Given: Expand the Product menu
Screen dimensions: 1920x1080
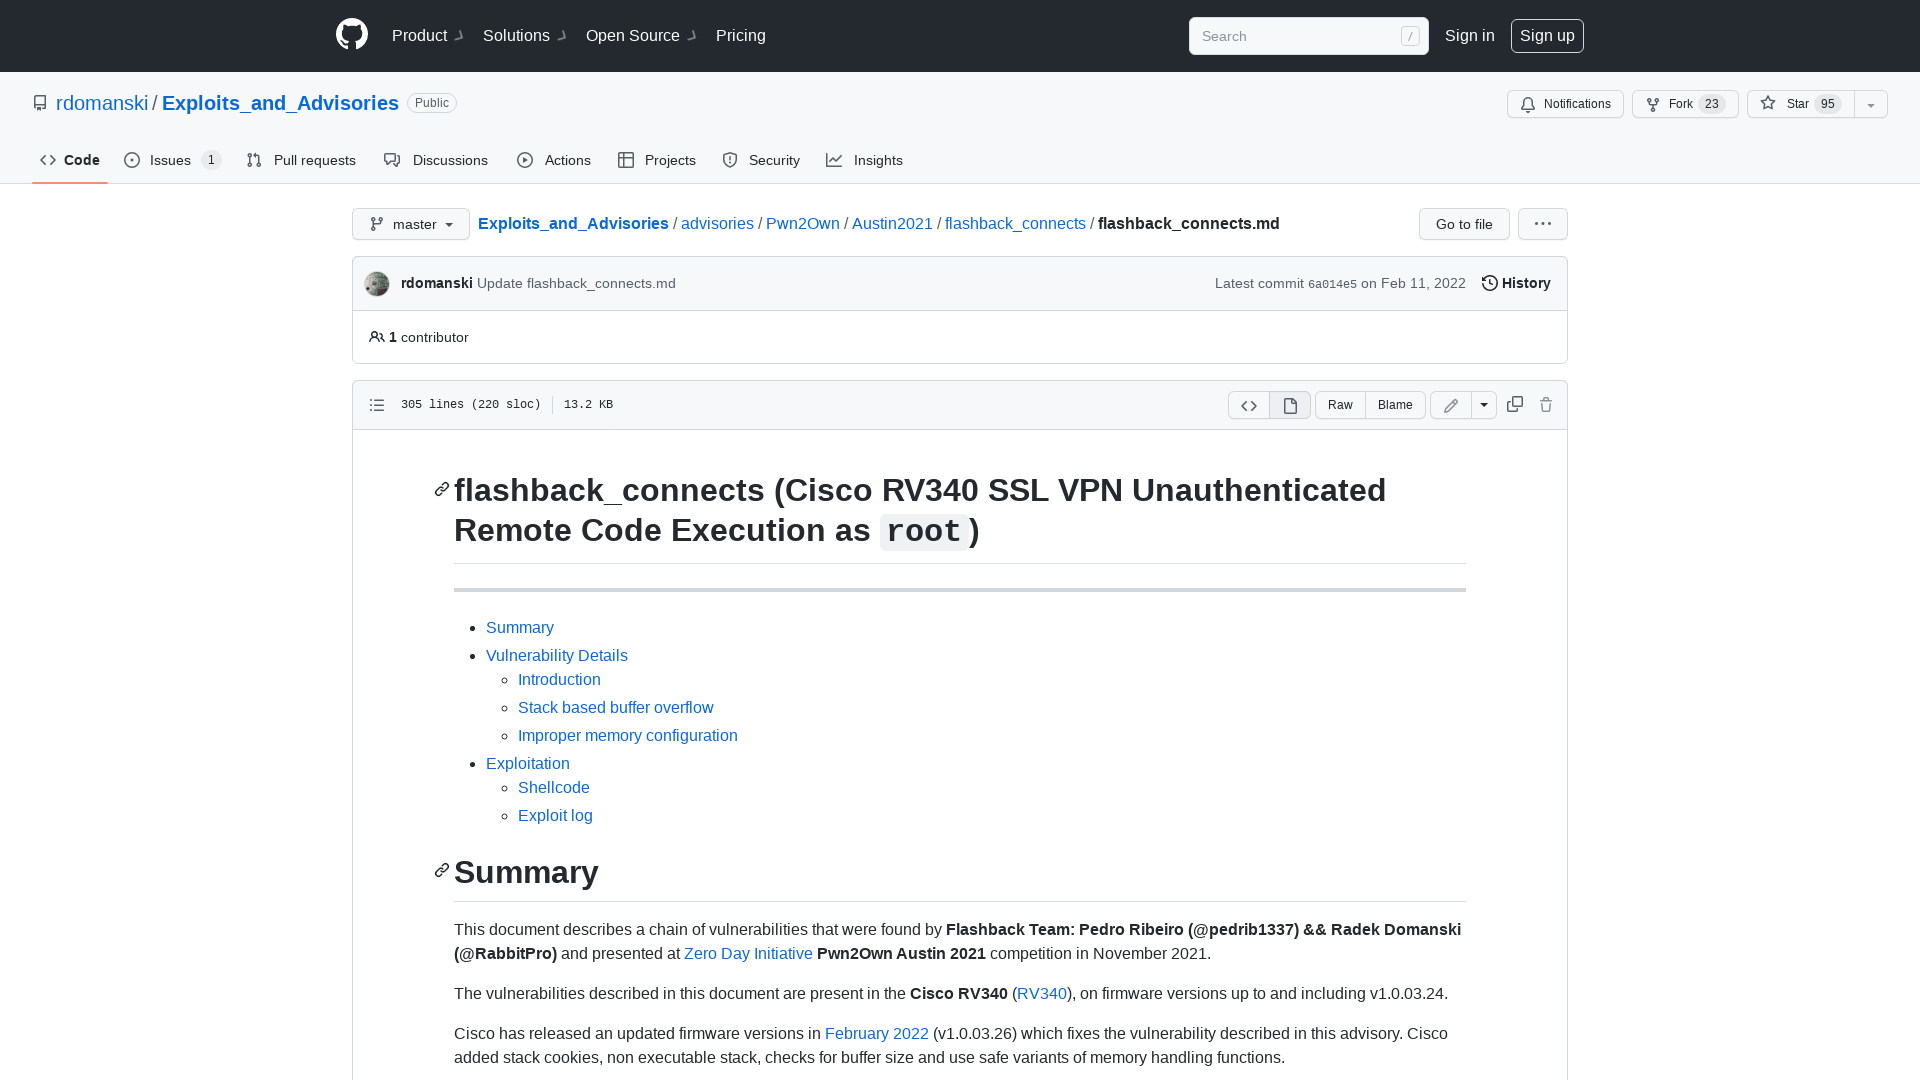Looking at the screenshot, I should tap(427, 36).
